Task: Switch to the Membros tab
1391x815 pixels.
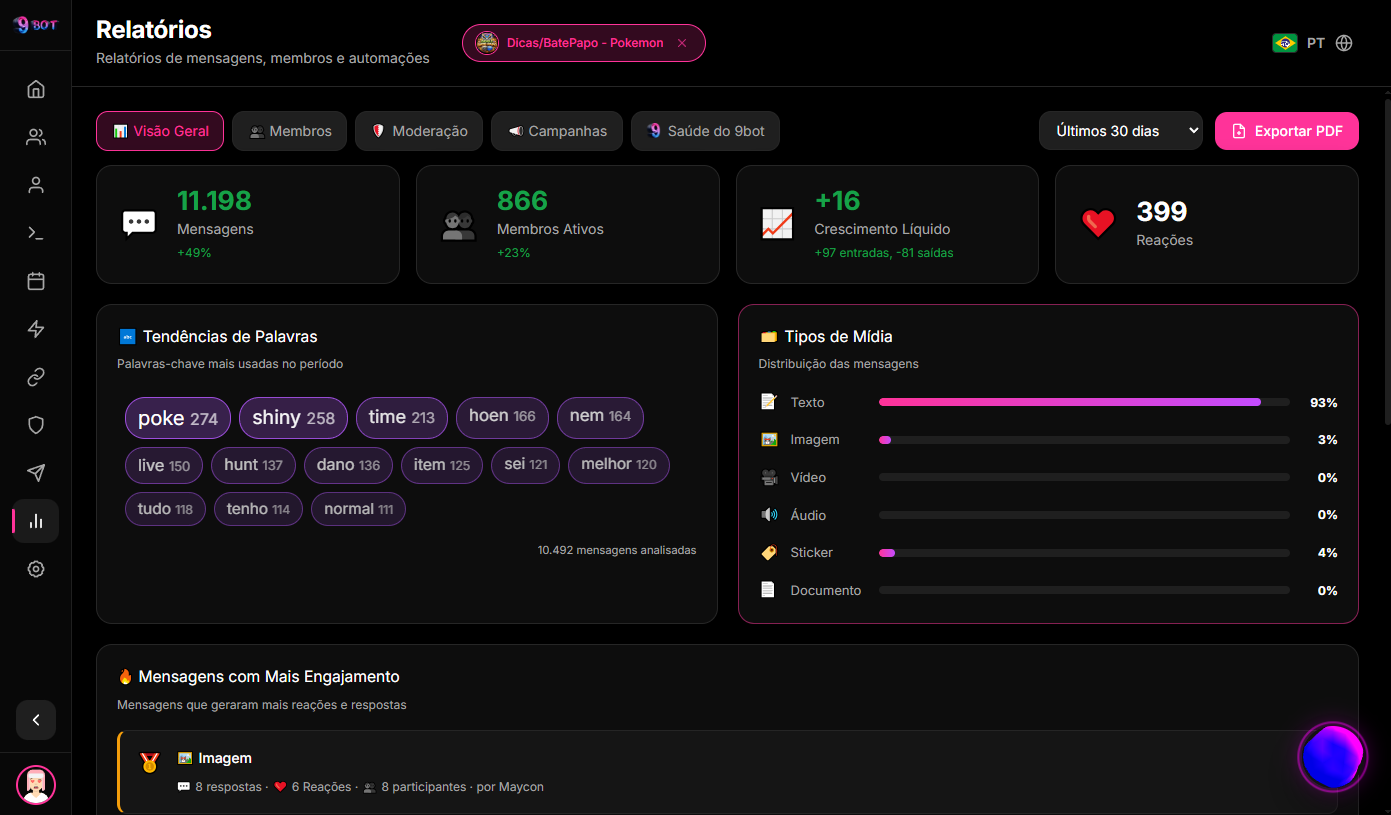Action: (x=290, y=131)
